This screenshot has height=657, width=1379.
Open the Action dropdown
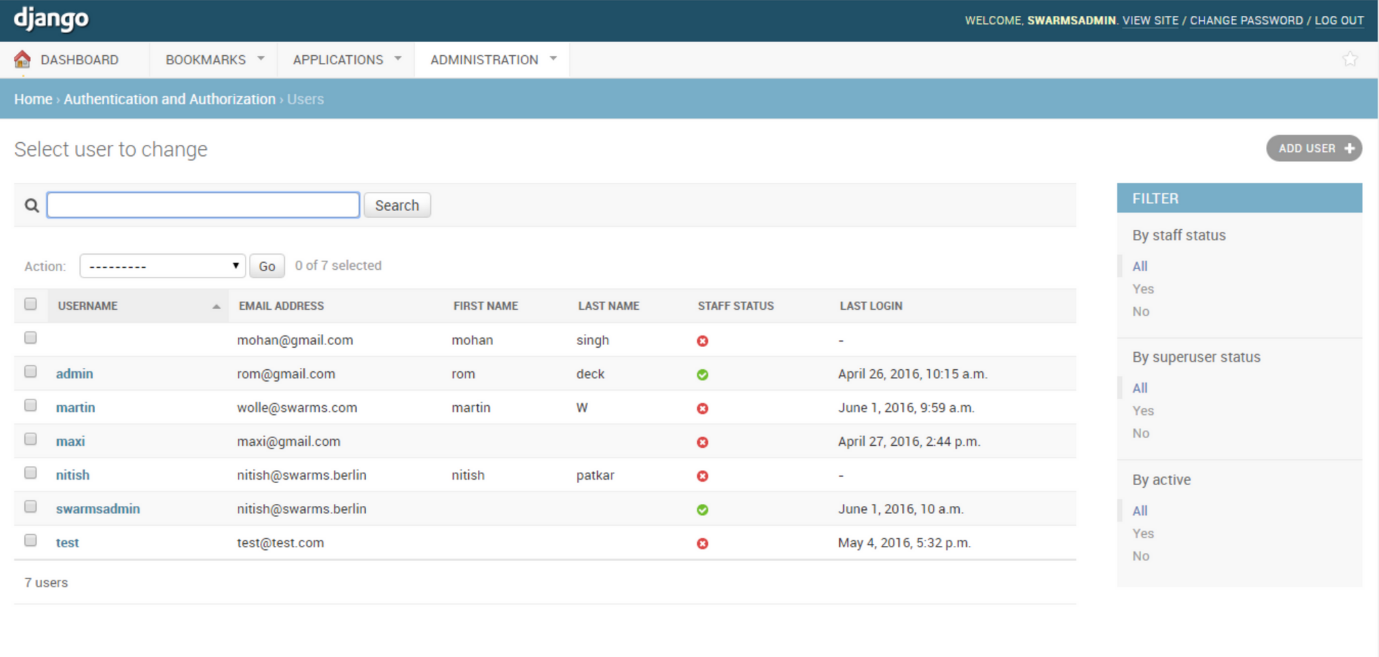pos(162,266)
